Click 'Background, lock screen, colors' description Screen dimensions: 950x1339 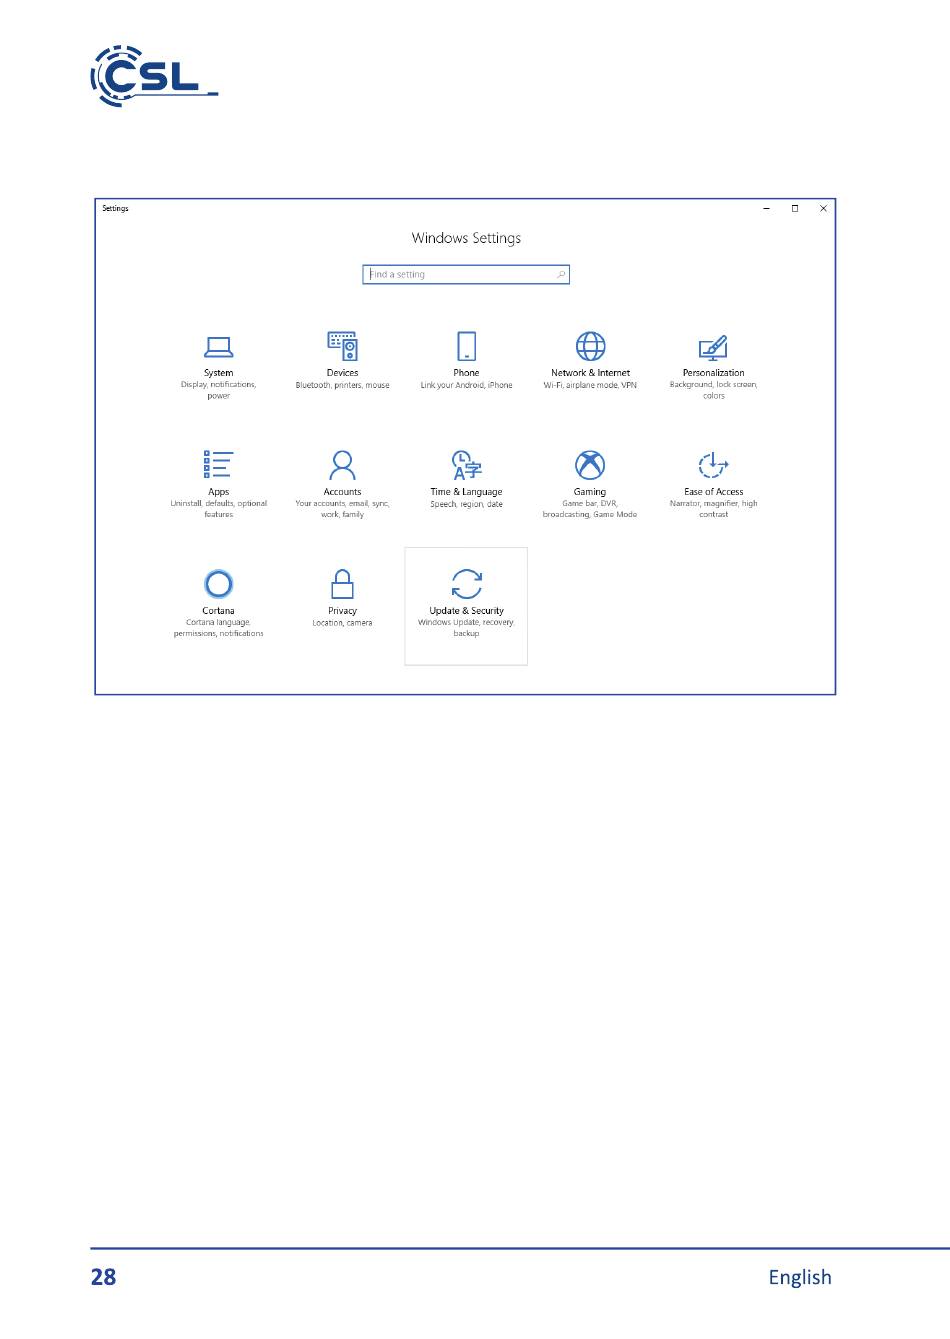click(713, 390)
